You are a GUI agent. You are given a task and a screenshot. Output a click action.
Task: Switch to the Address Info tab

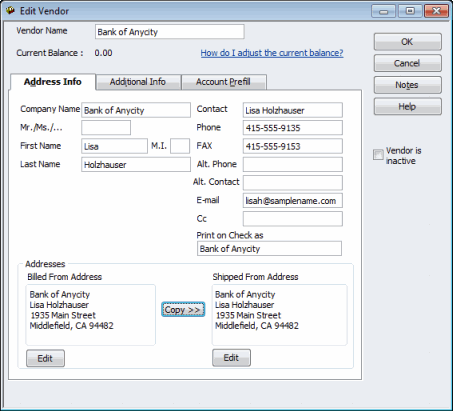click(x=53, y=82)
